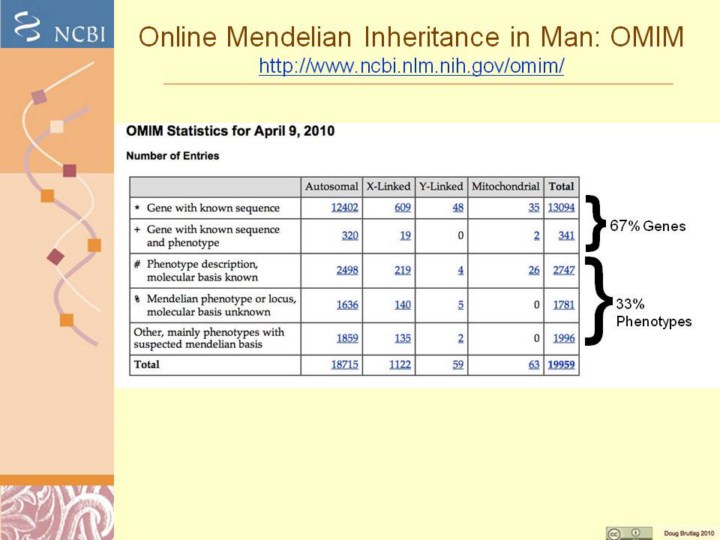720x540 pixels.
Task: Click the 320 autosomal gene and phenotype link
Action: [349, 235]
